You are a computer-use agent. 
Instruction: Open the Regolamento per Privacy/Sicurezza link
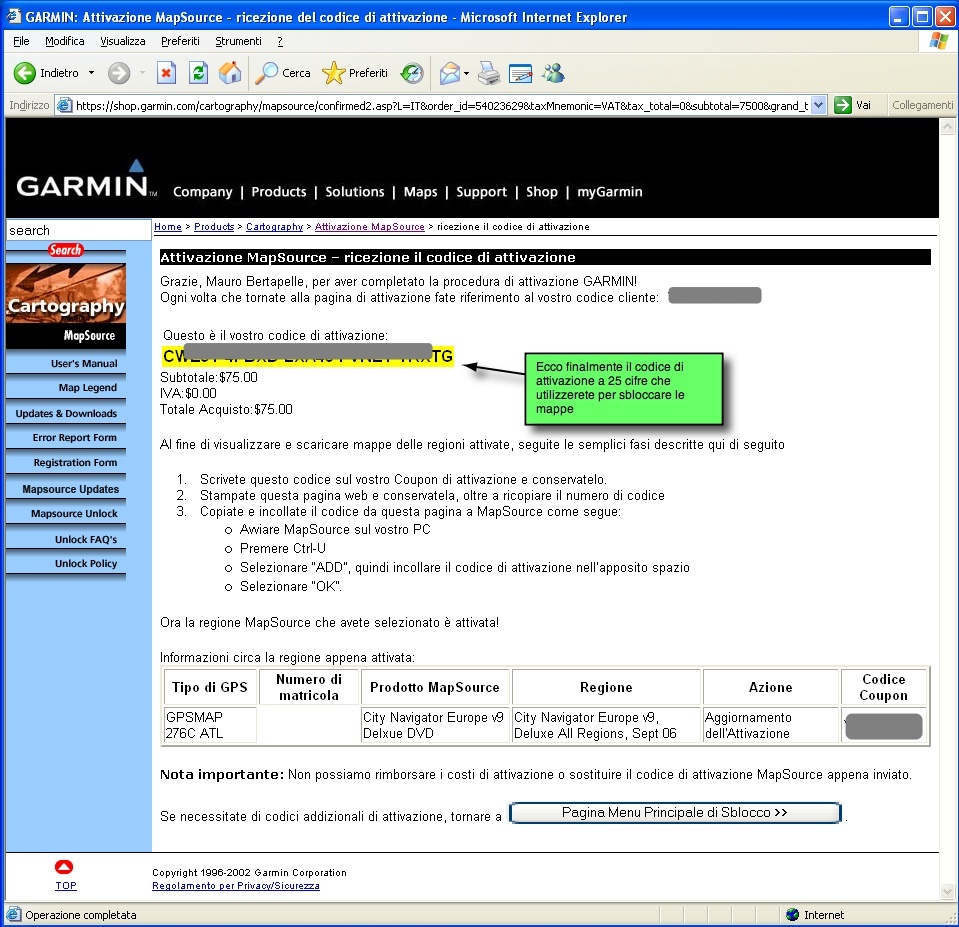coord(235,886)
